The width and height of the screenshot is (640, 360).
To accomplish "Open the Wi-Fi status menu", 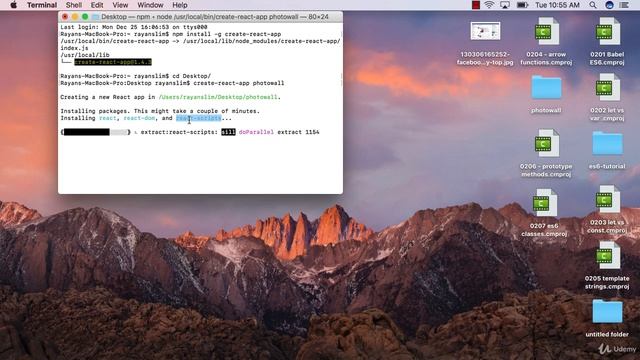I will (489, 5).
